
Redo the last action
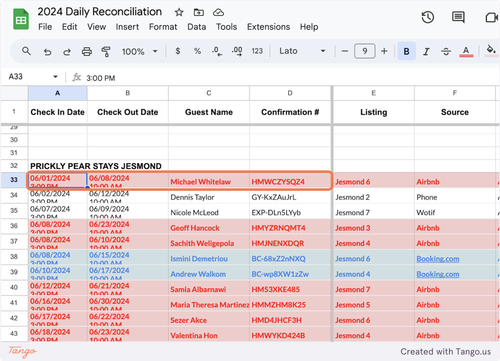(x=67, y=51)
